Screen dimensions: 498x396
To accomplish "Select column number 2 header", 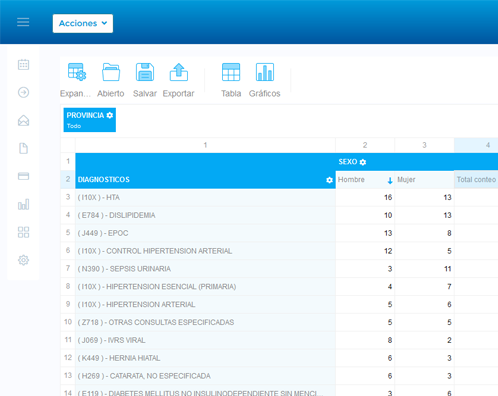I will point(365,145).
